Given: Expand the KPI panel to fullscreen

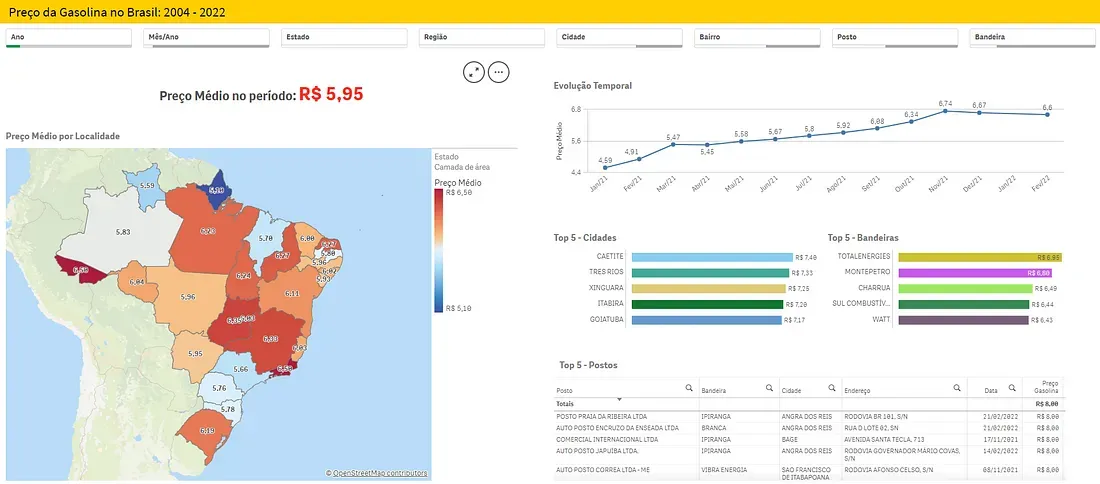Looking at the screenshot, I should (474, 72).
